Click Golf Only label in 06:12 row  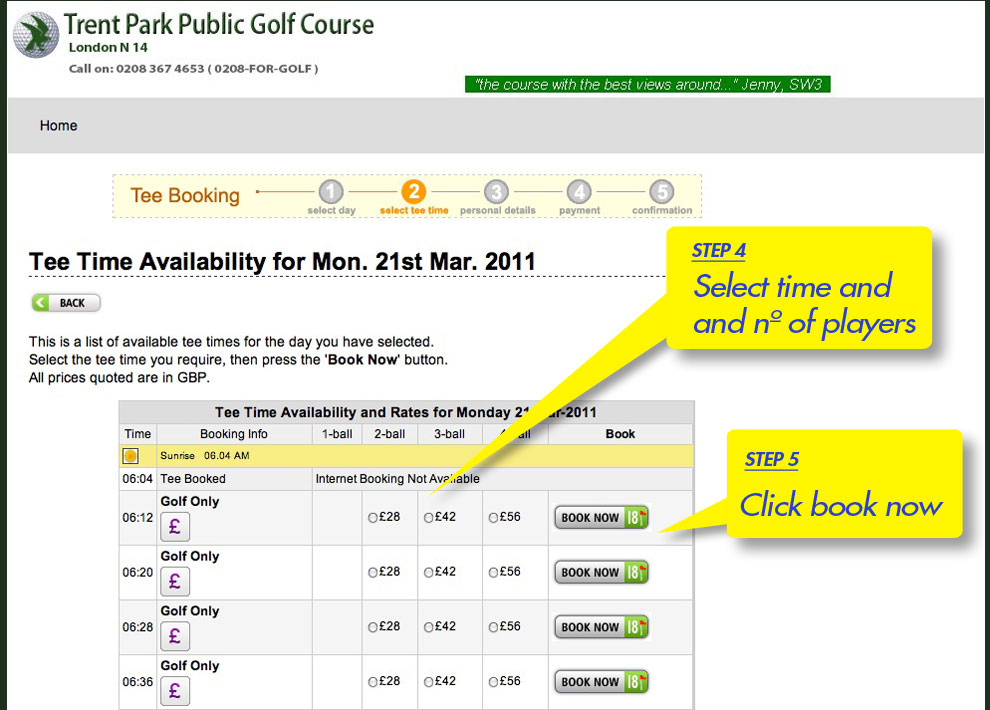(189, 502)
